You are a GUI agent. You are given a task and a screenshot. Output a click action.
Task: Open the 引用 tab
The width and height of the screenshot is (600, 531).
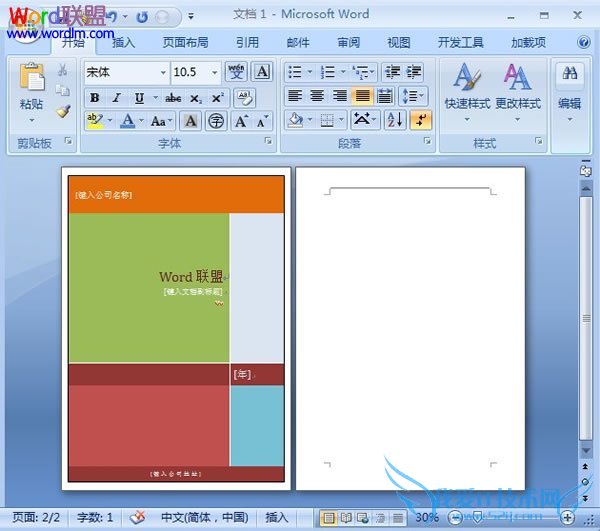(x=247, y=42)
